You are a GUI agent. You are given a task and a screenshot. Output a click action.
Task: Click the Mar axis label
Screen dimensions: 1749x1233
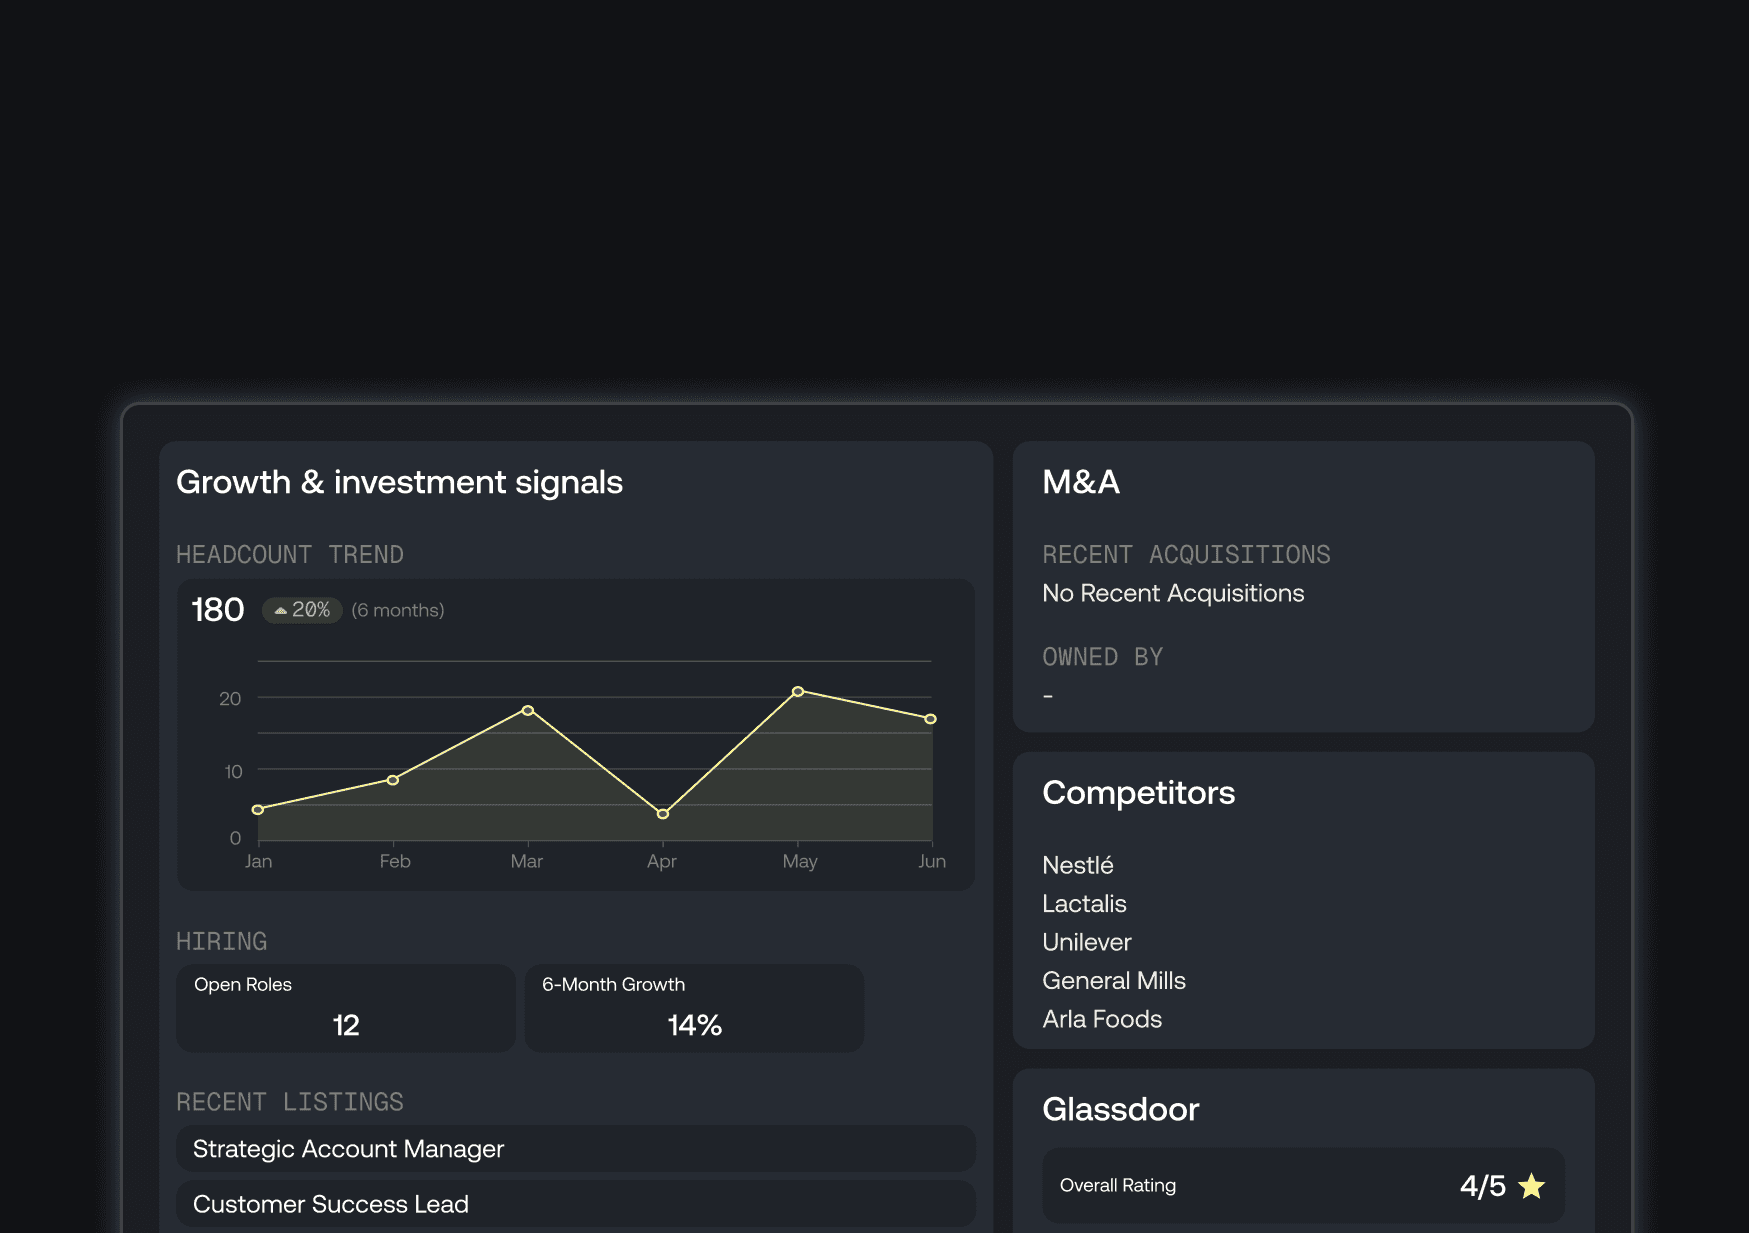pos(527,861)
